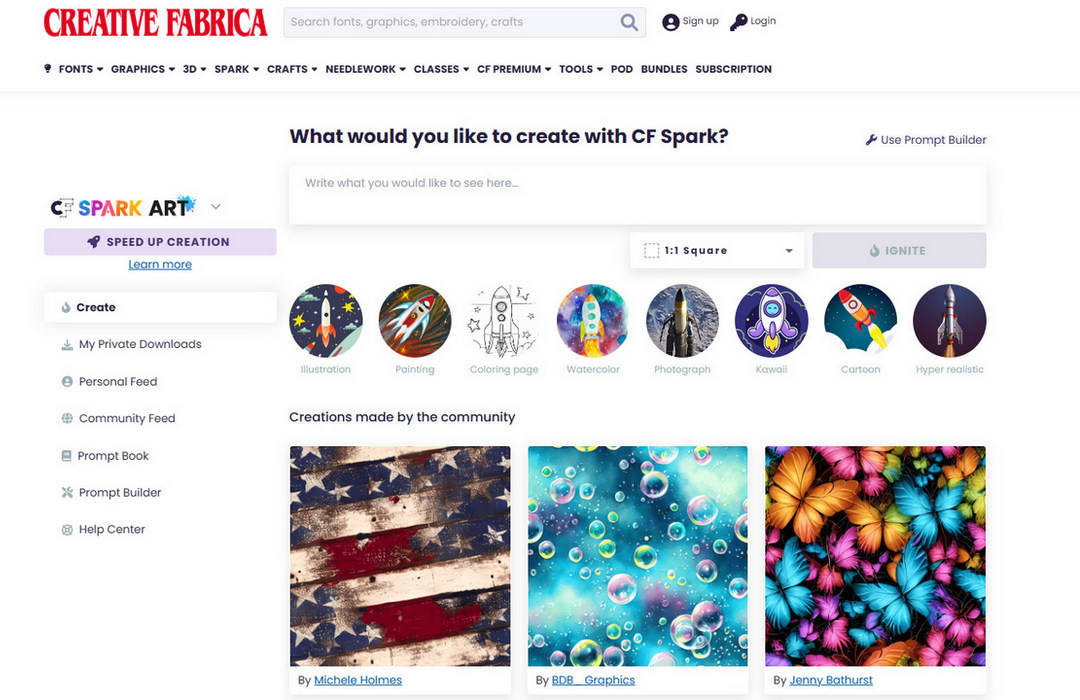Follow the Learn more link
1080x700 pixels.
[160, 265]
